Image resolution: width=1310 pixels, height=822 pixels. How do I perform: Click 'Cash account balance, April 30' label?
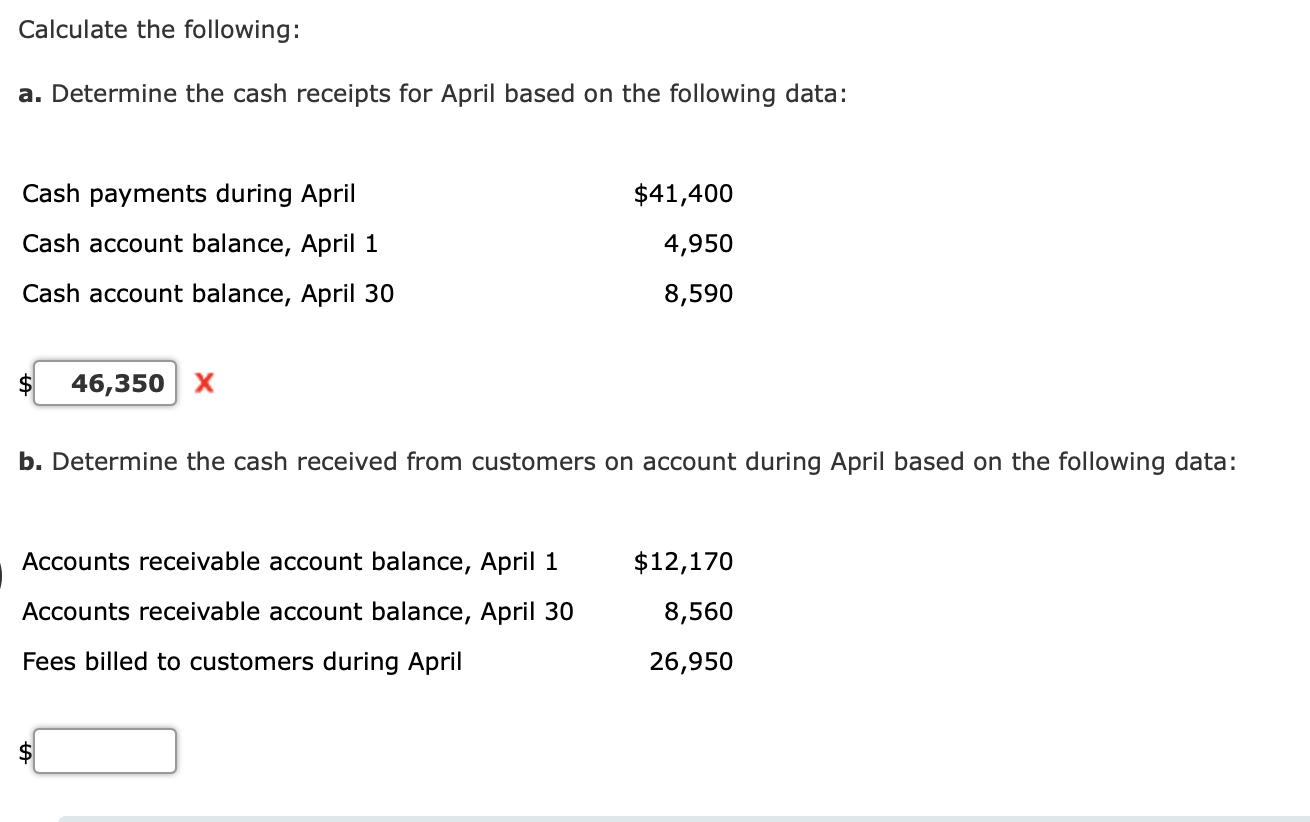[x=208, y=294]
